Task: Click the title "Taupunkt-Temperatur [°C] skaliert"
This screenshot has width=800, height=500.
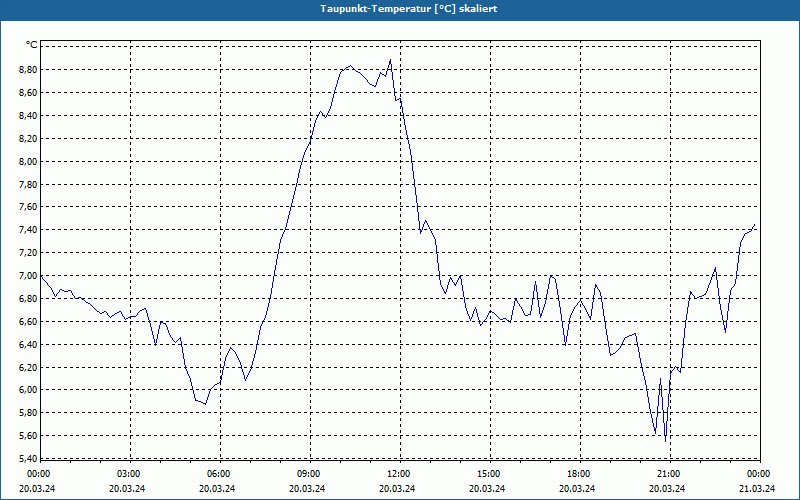Action: [409, 9]
